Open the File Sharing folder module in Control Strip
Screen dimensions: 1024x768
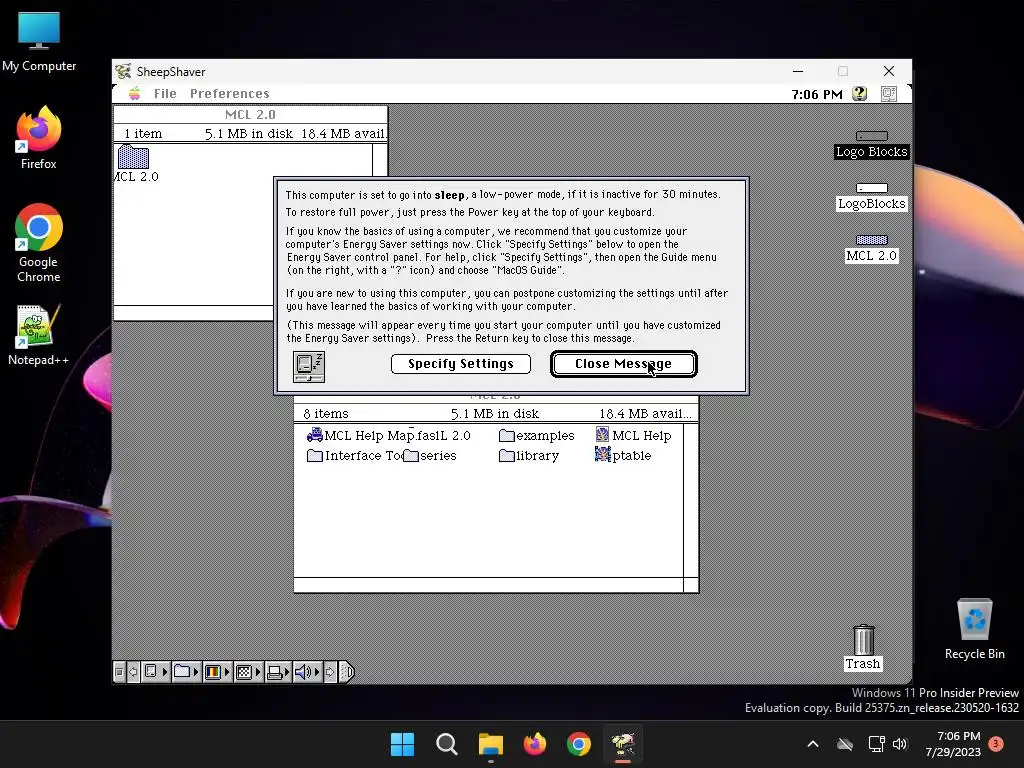(x=186, y=672)
